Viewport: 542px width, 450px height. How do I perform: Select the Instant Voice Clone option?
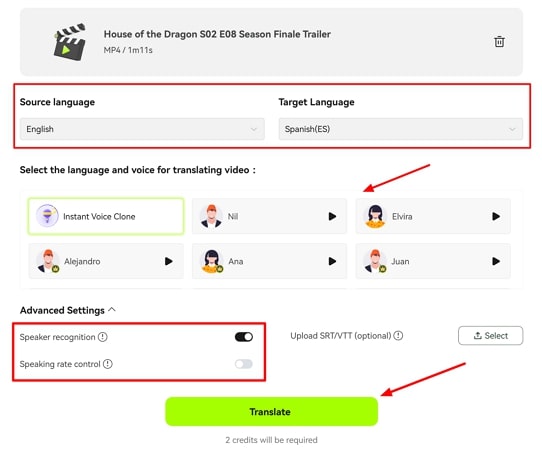[106, 216]
